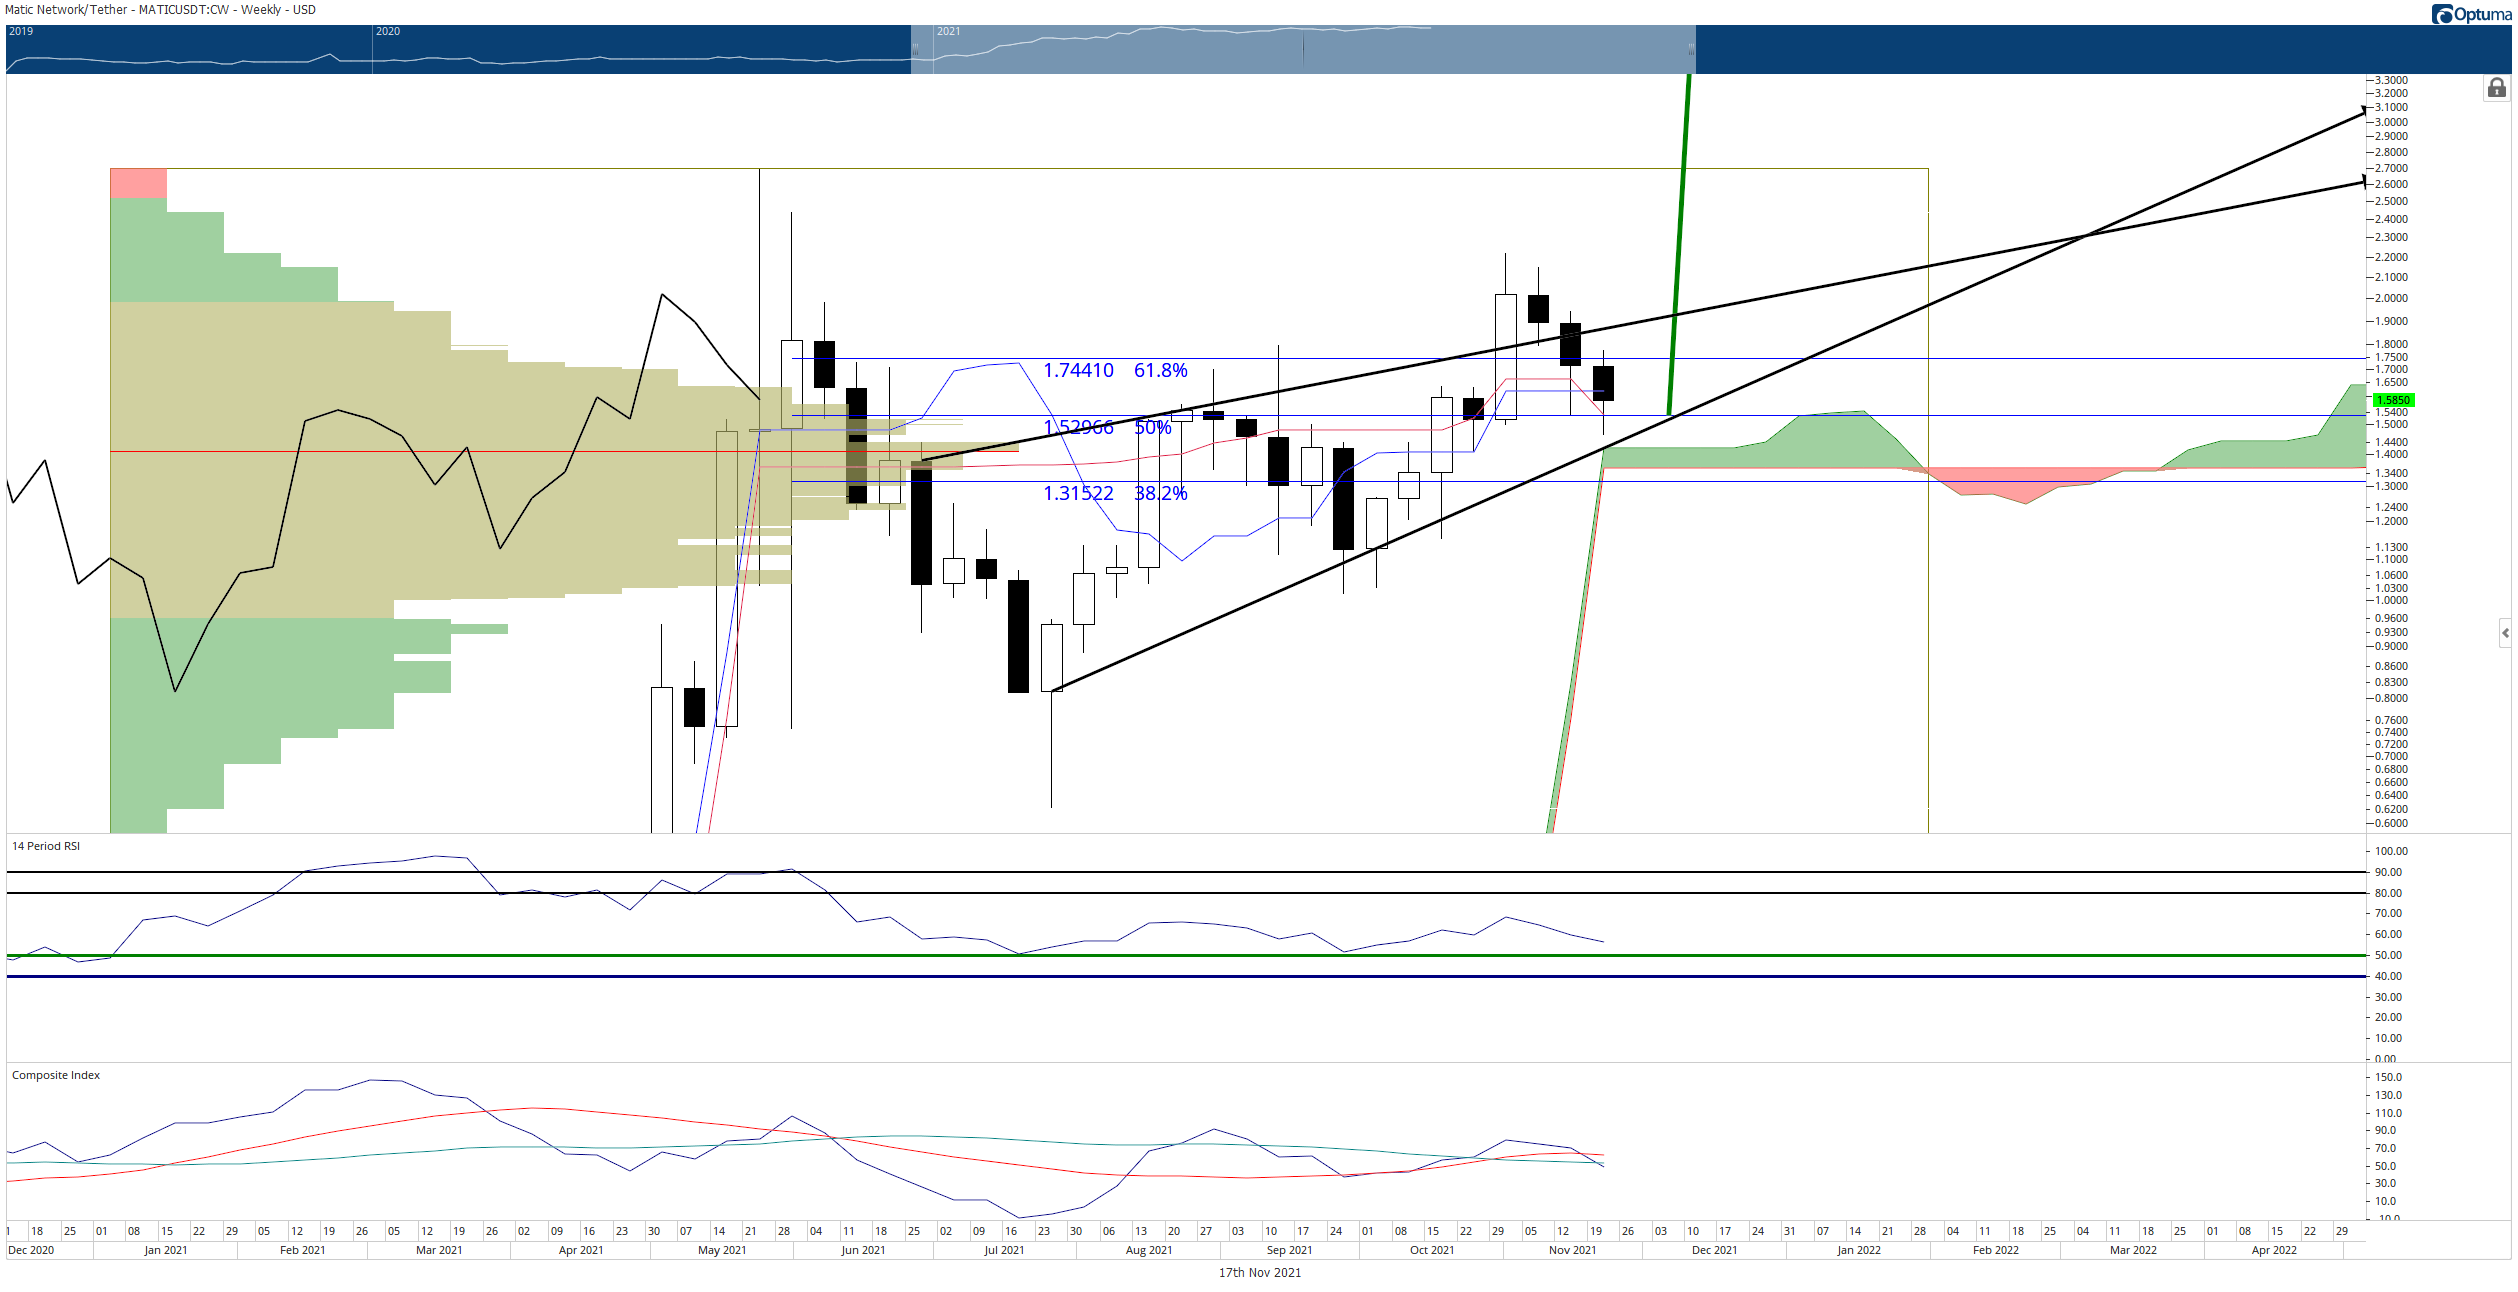Image resolution: width=2518 pixels, height=1292 pixels.
Task: Click the MATICUSDT chart title text
Action: click(160, 10)
